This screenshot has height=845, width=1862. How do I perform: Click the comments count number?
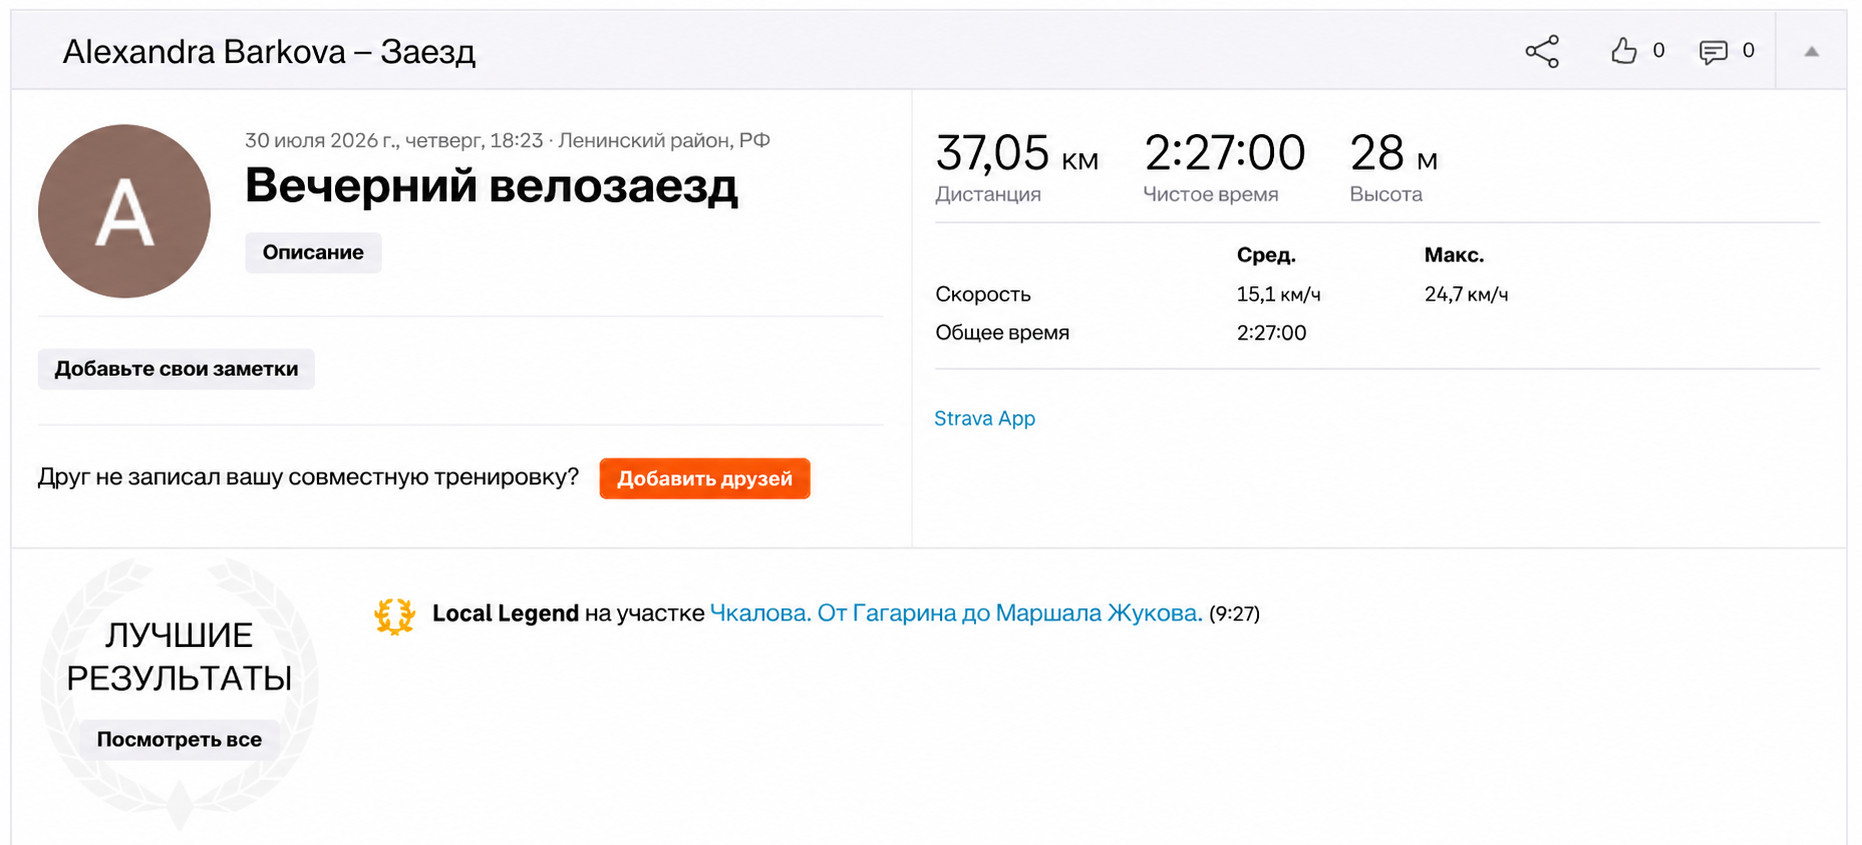pos(1748,51)
